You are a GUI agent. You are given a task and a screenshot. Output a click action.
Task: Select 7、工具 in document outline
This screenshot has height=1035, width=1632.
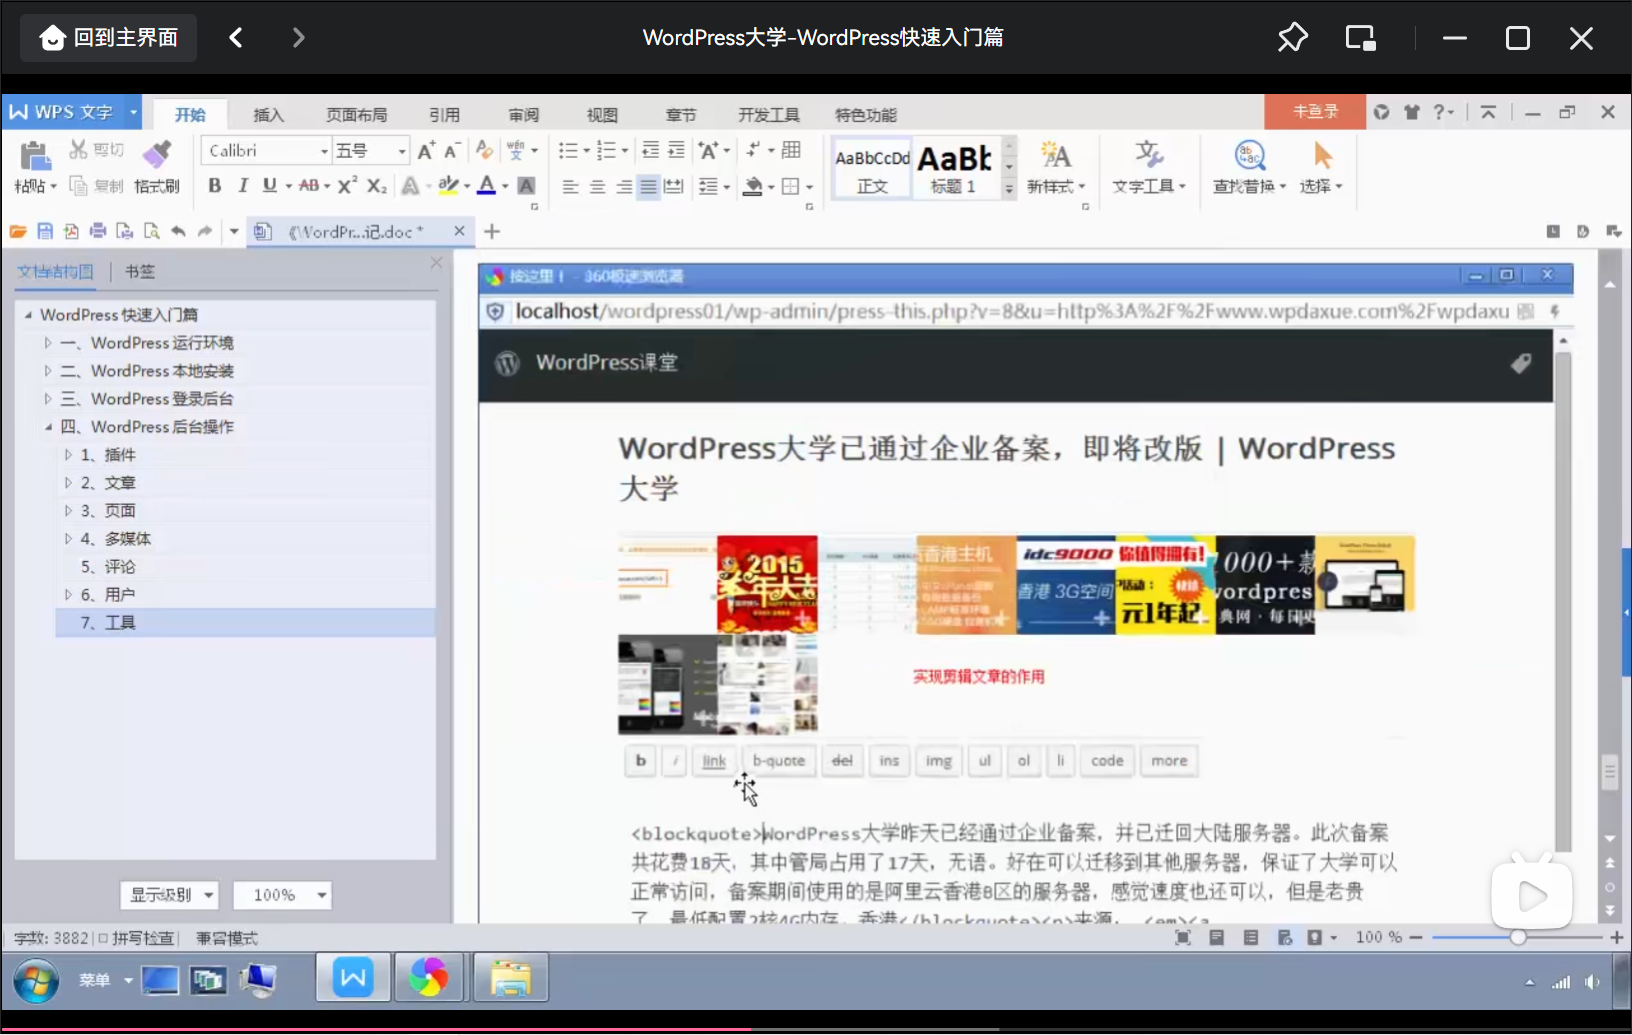click(245, 623)
